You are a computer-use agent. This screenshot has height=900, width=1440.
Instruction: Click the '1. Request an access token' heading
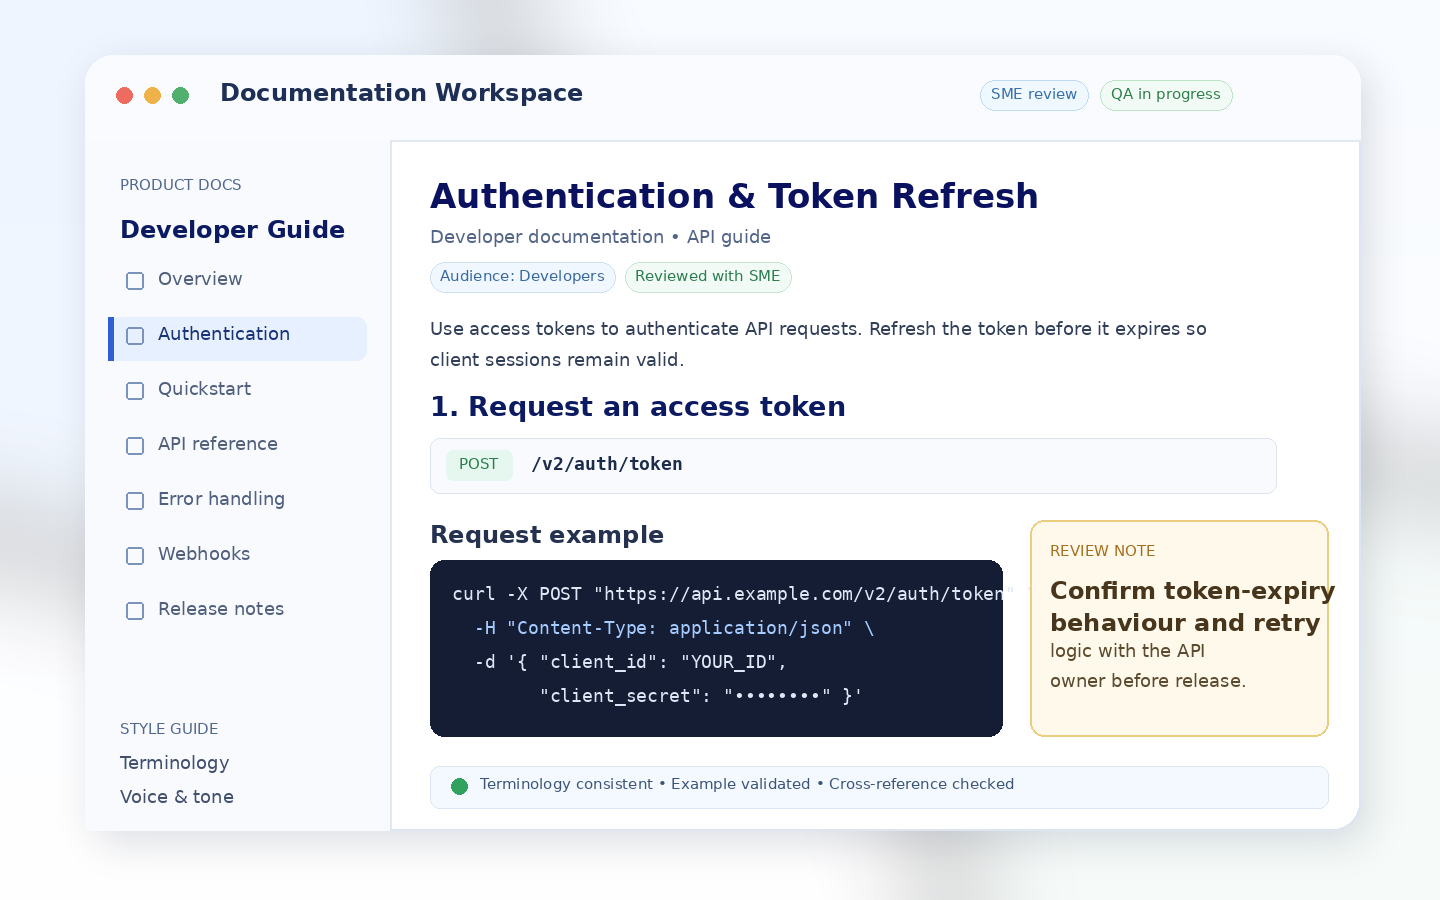pos(638,407)
